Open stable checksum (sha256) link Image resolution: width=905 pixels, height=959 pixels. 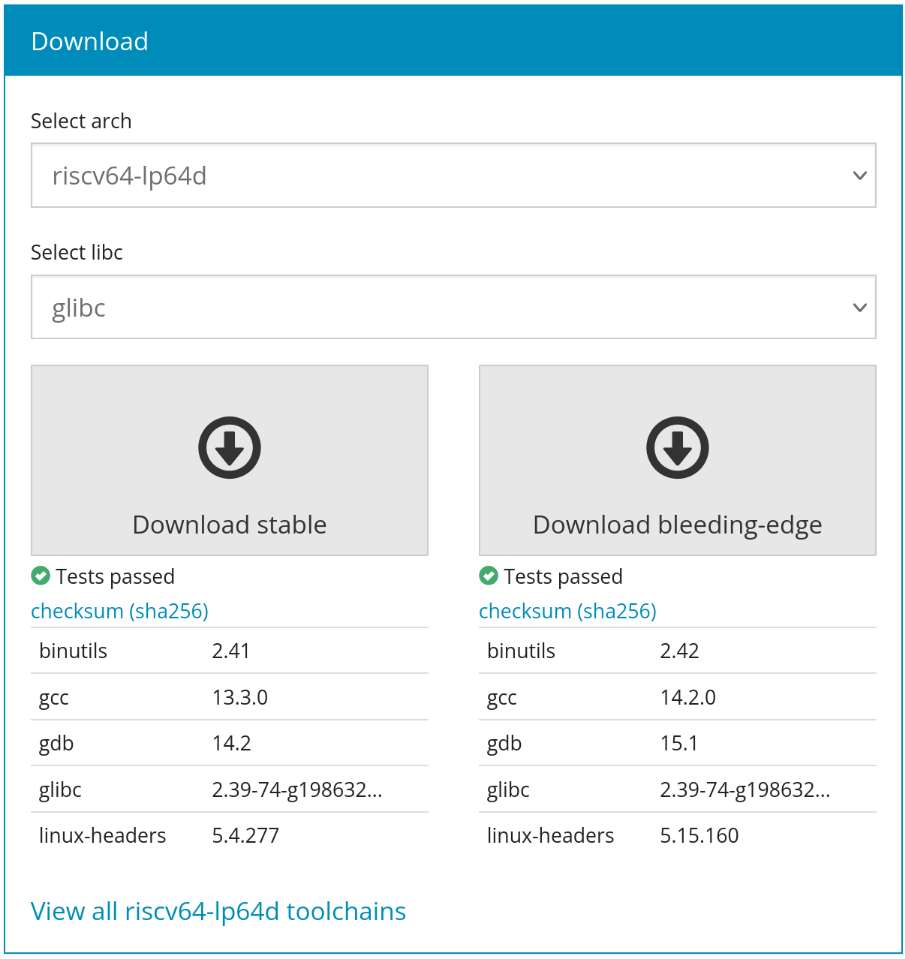pyautogui.click(x=120, y=611)
